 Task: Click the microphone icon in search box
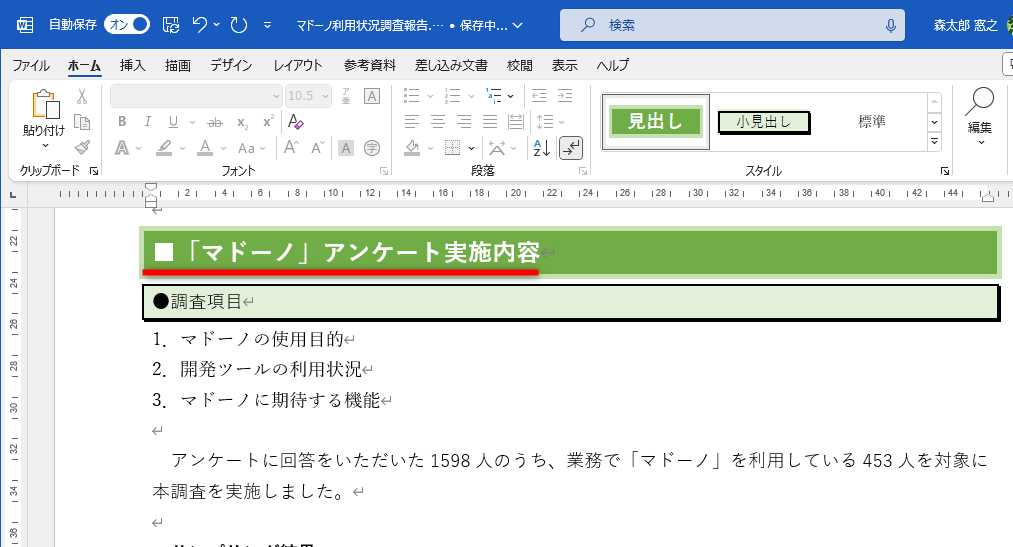pyautogui.click(x=890, y=25)
